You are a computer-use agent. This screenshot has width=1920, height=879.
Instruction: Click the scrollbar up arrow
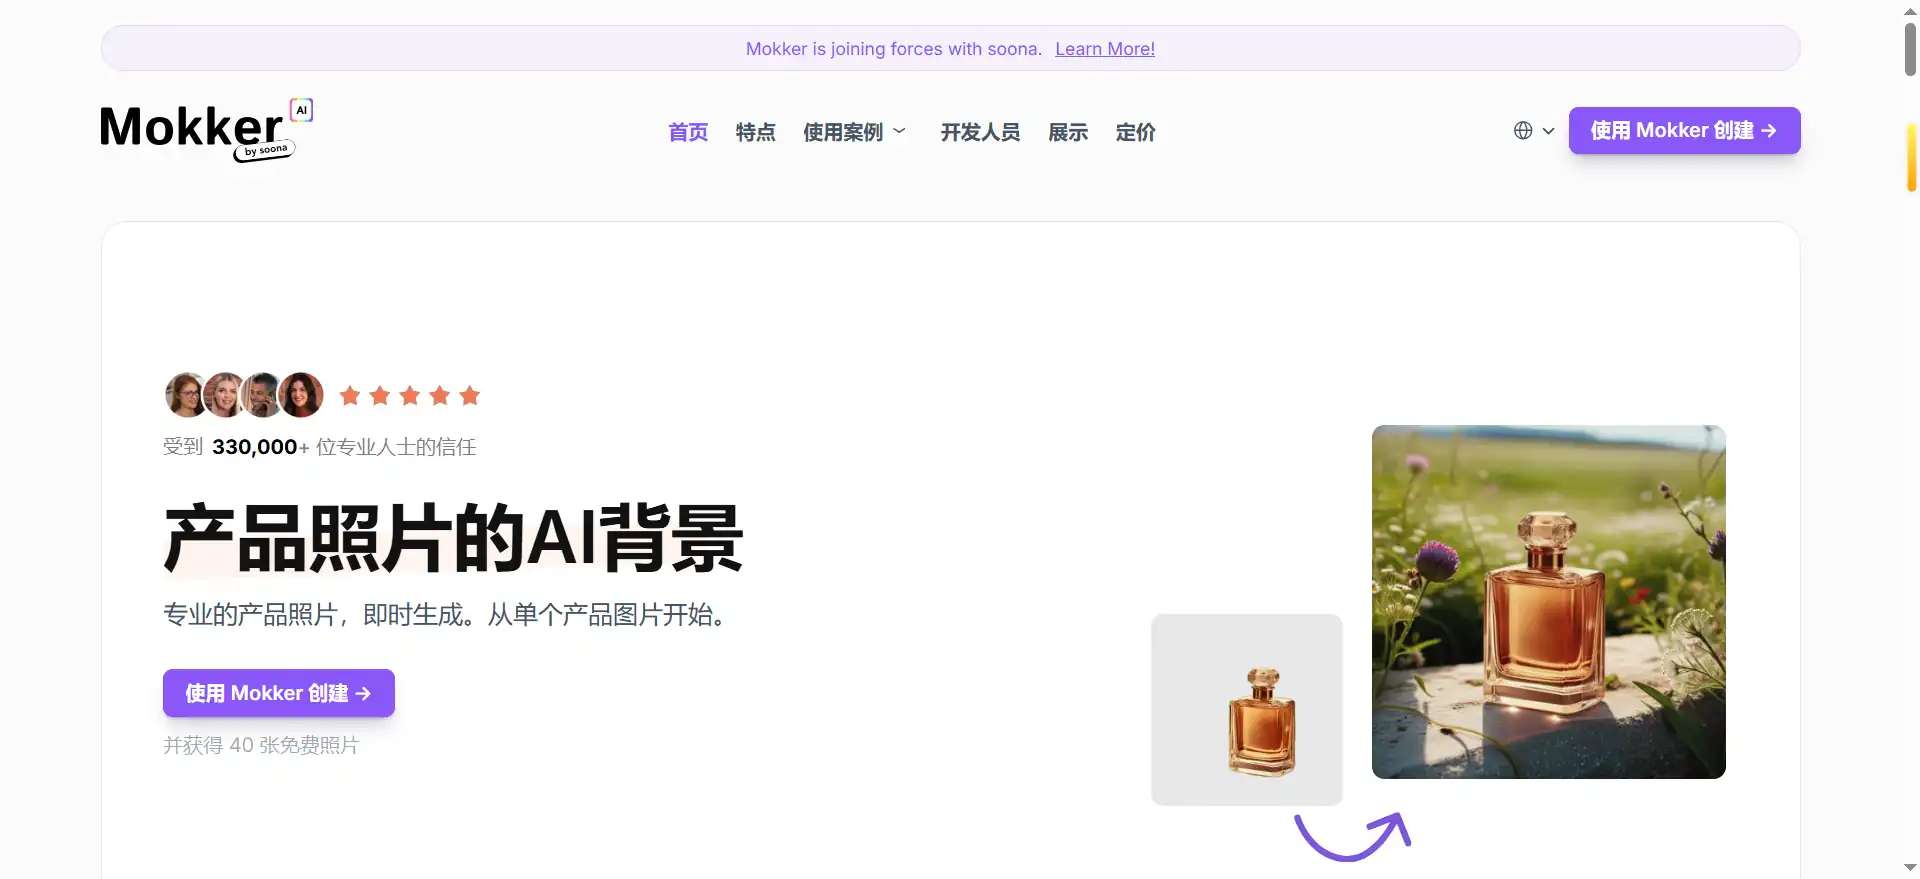(x=1910, y=10)
